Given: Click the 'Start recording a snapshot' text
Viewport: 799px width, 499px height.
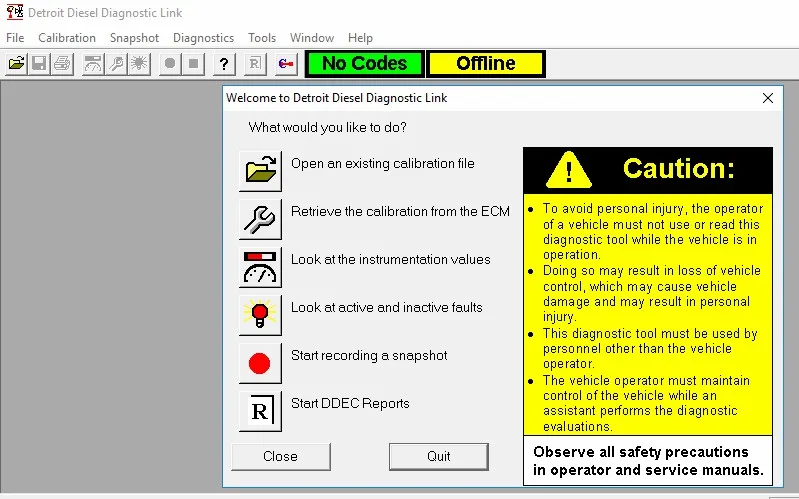Looking at the screenshot, I should pos(369,355).
